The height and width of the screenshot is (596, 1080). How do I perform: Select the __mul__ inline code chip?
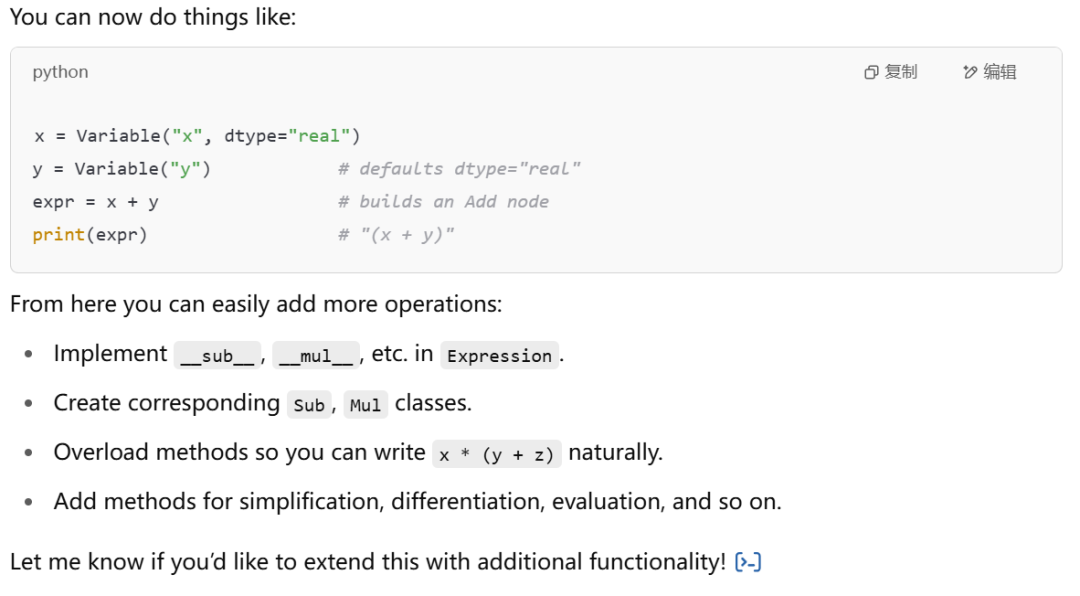pos(316,356)
